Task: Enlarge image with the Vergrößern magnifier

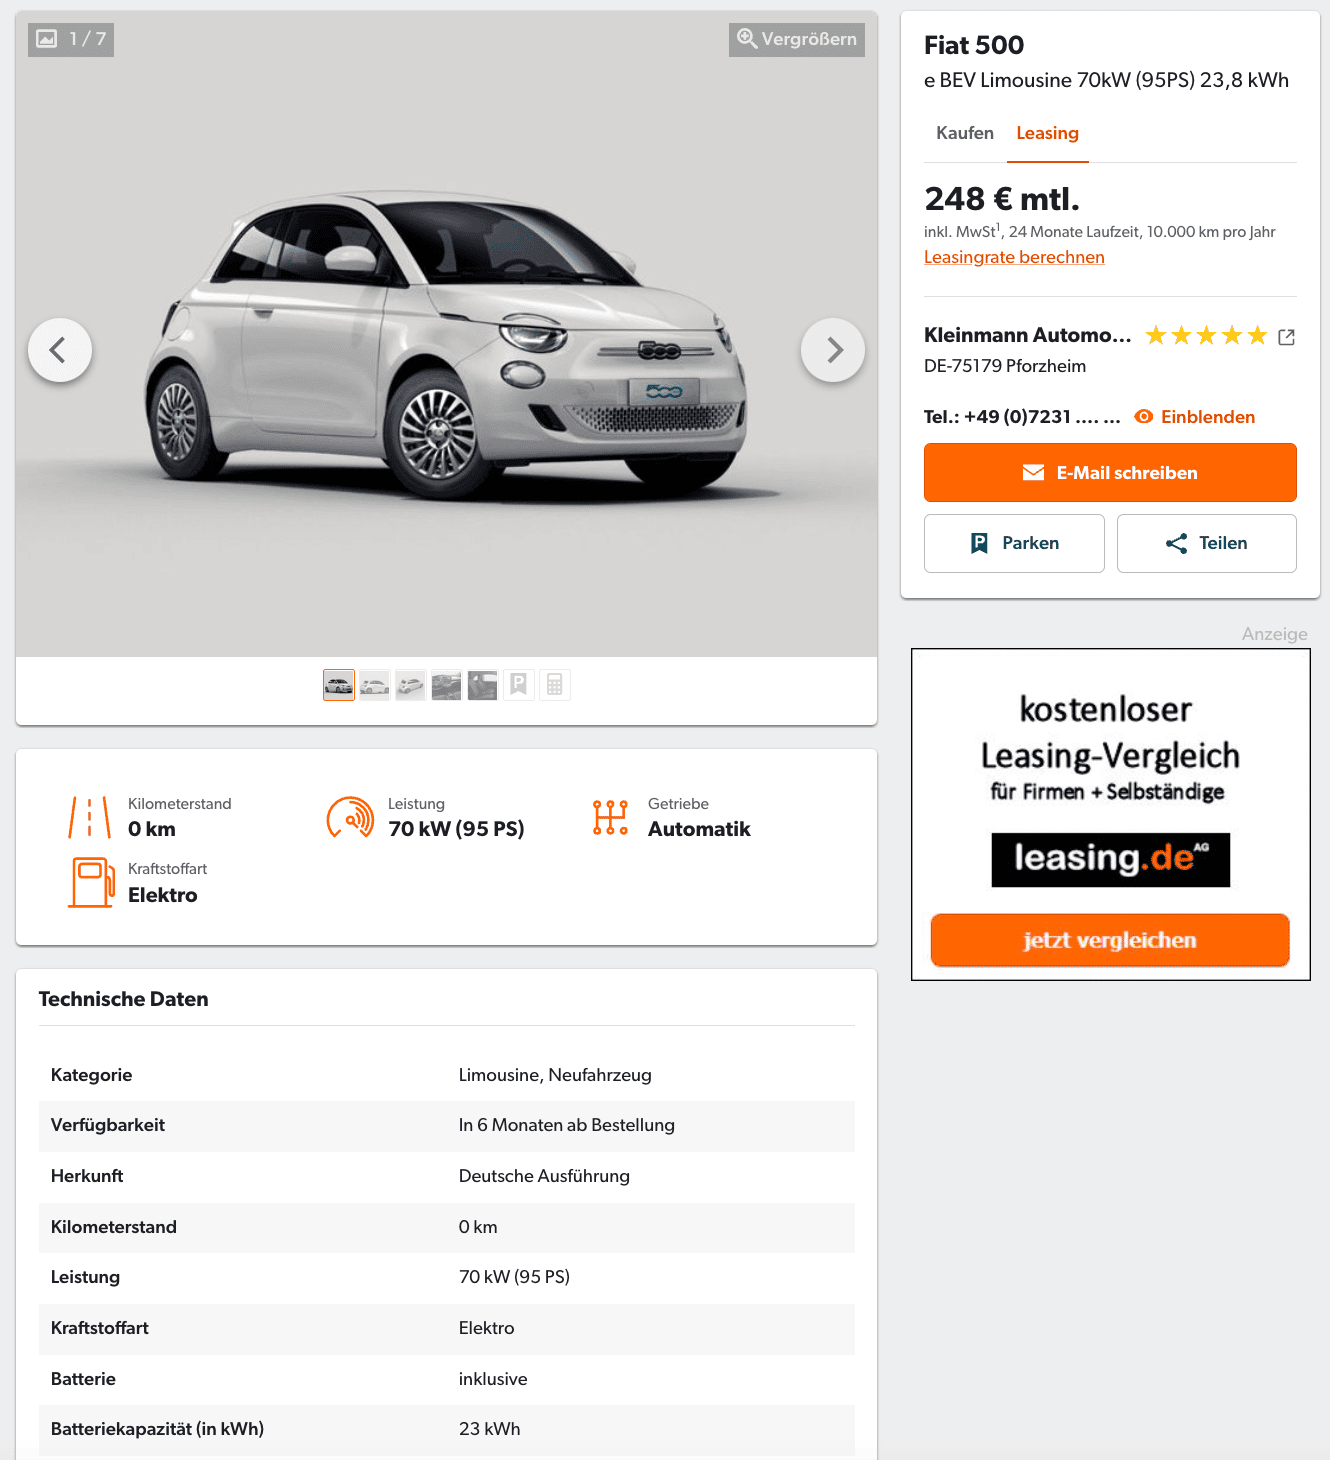Action: pos(797,39)
